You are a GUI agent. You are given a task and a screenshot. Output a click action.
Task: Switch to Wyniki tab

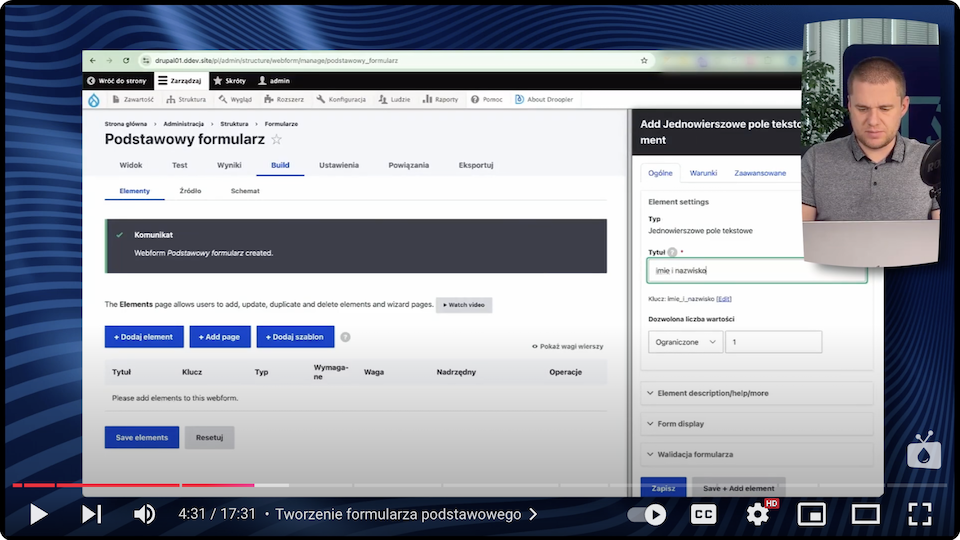coord(229,165)
